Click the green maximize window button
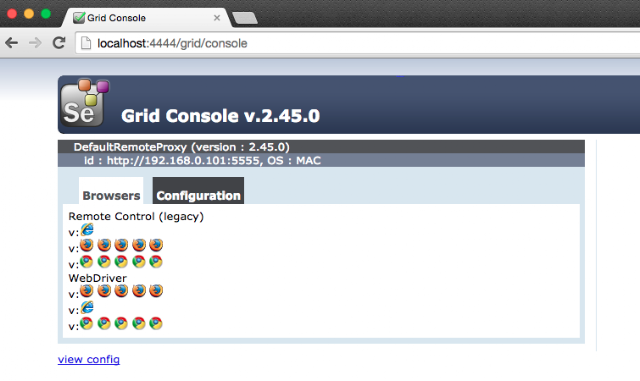The image size is (640, 381). click(x=46, y=13)
